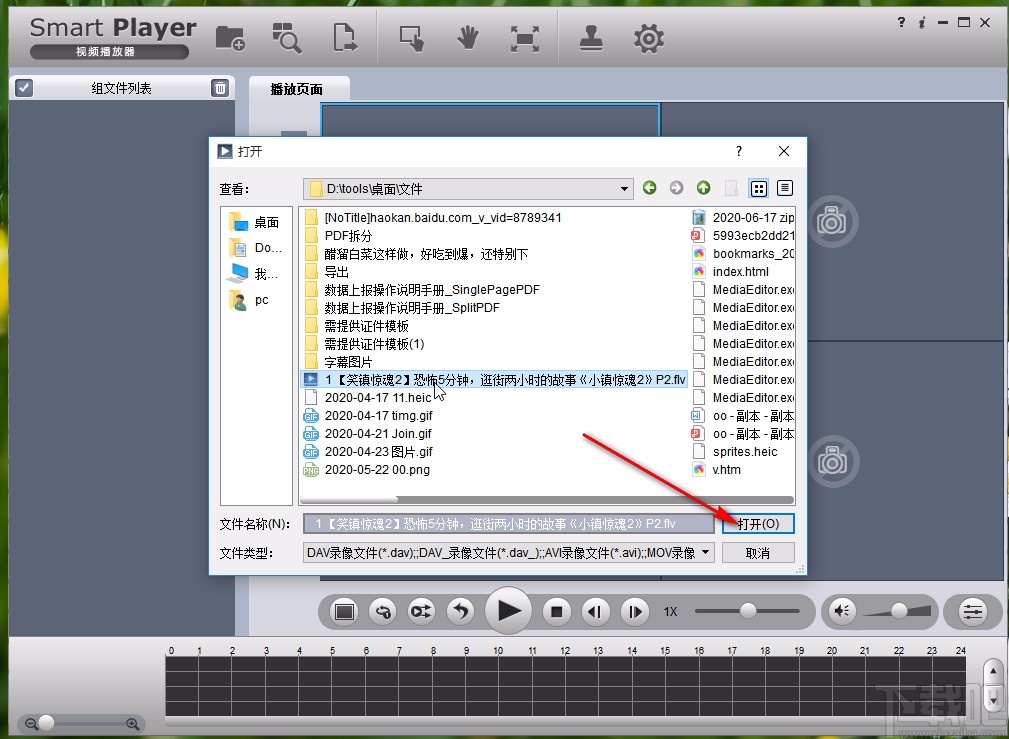The width and height of the screenshot is (1009, 739).
Task: Expand the 文件类型 filter dropdown
Action: pyautogui.click(x=705, y=552)
